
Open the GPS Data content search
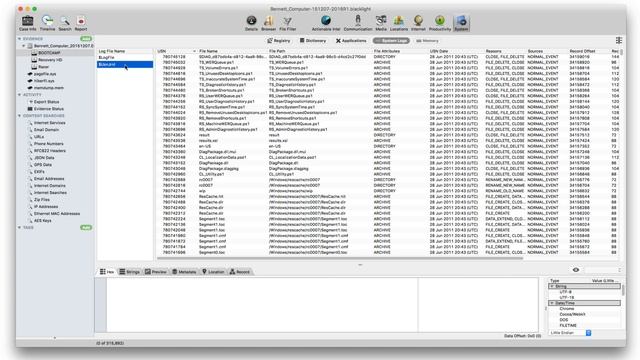coord(42,164)
